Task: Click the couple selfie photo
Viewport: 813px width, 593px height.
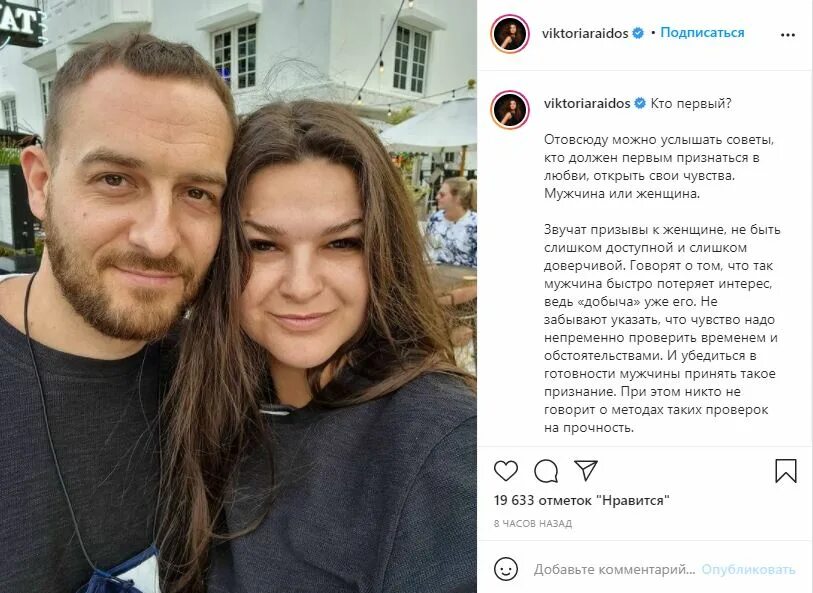Action: tap(239, 296)
